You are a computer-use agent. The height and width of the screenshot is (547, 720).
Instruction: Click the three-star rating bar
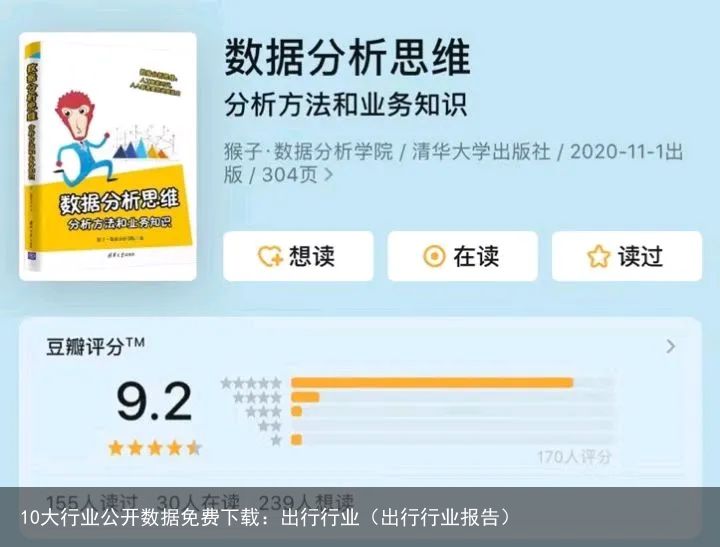pos(452,412)
